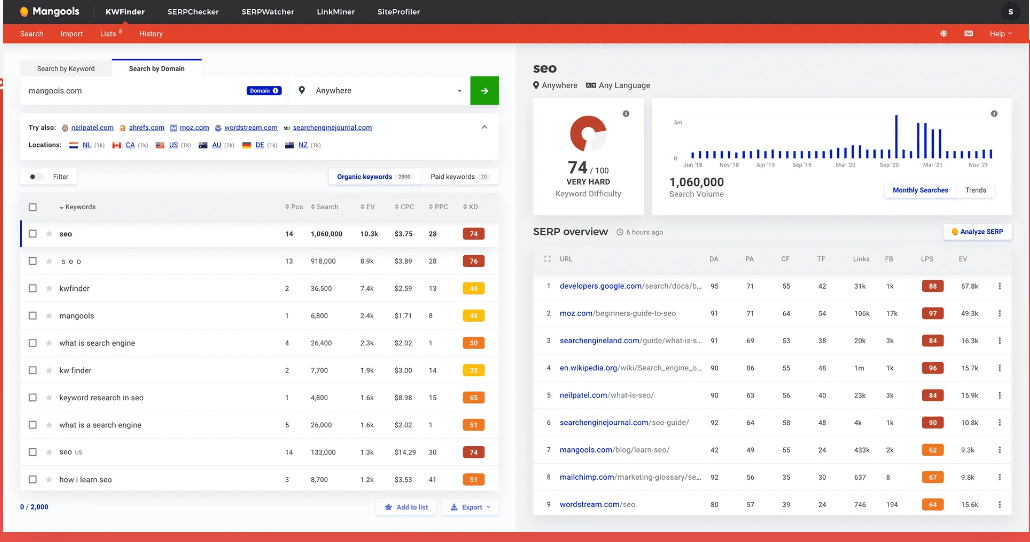Check the checkbox for mangools keyword
Image resolution: width=1030 pixels, height=542 pixels.
click(x=33, y=316)
